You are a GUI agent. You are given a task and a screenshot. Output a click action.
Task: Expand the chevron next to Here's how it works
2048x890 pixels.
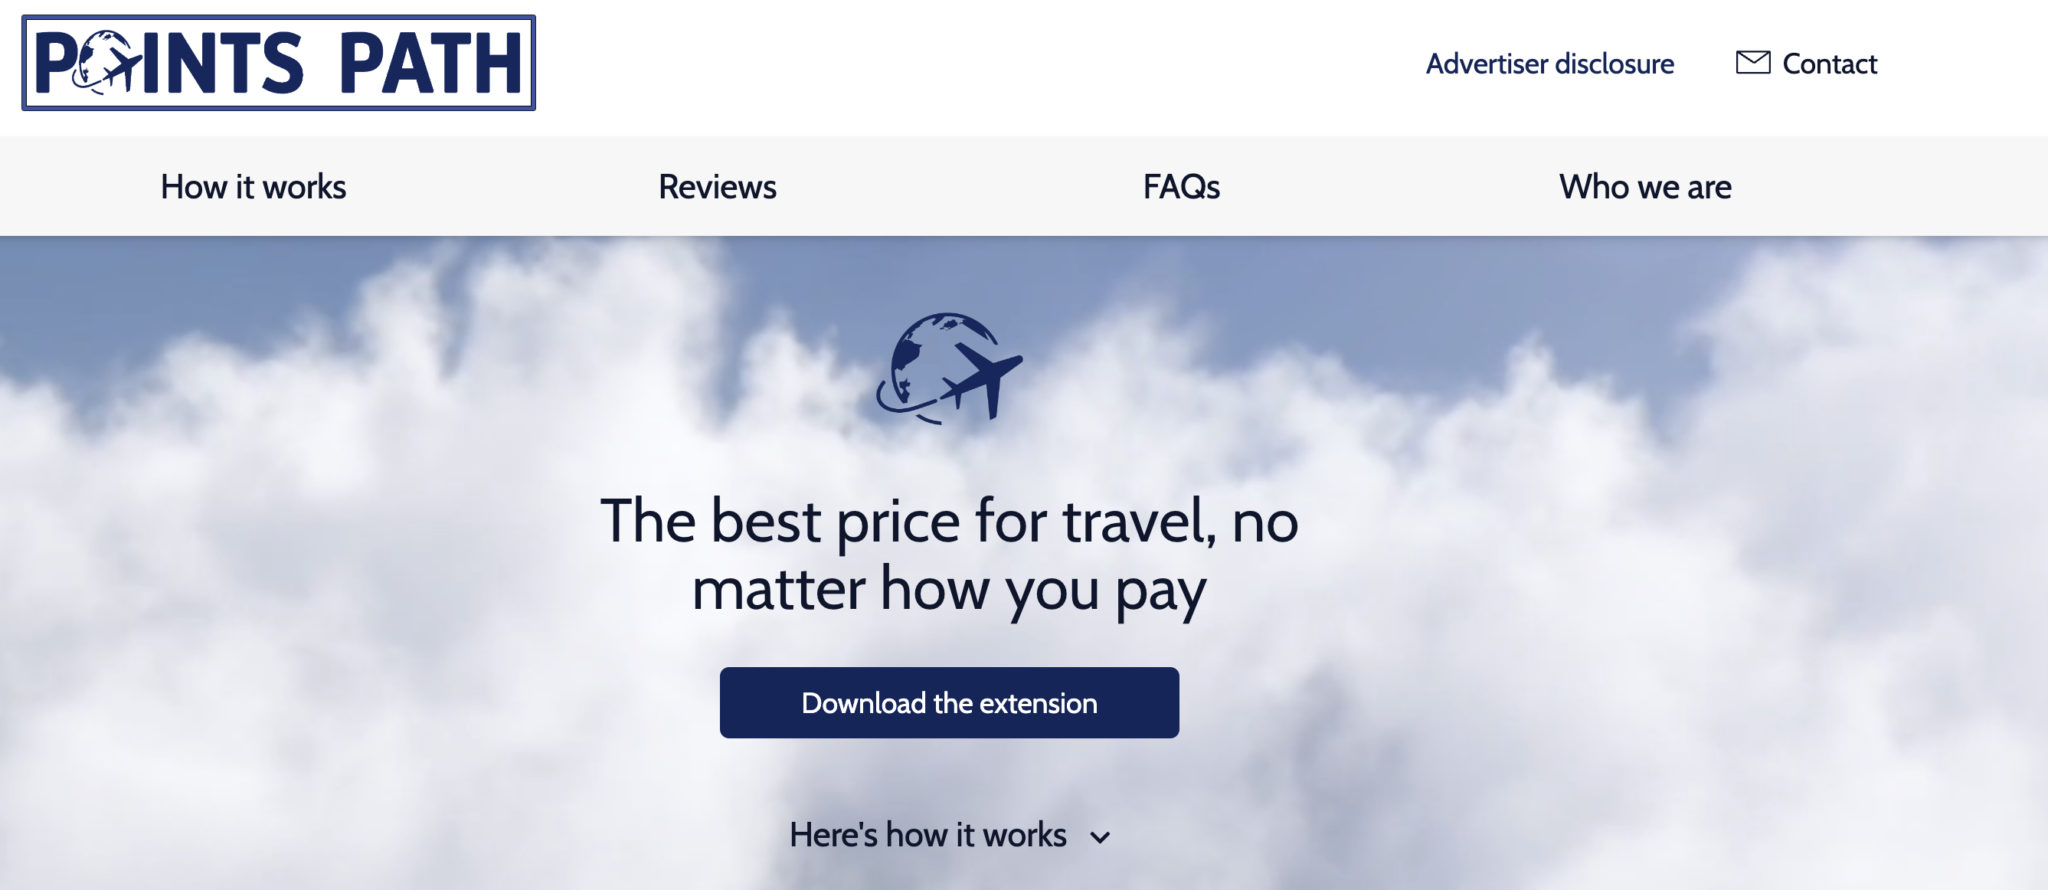1100,837
